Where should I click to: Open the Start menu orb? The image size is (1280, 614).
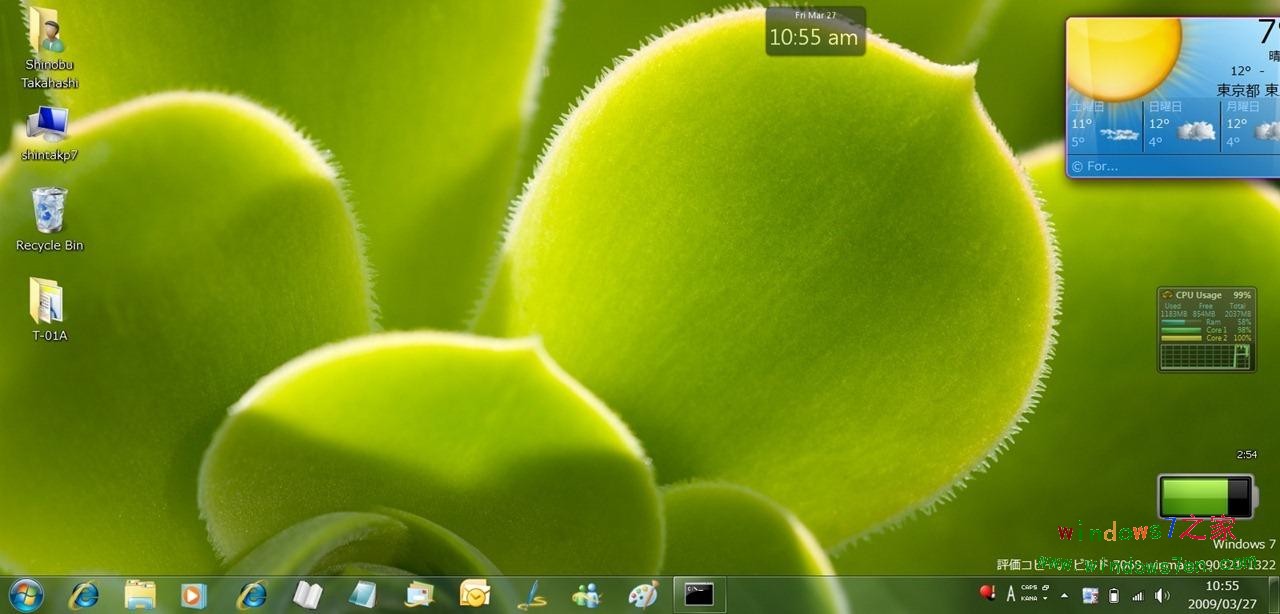tap(27, 594)
